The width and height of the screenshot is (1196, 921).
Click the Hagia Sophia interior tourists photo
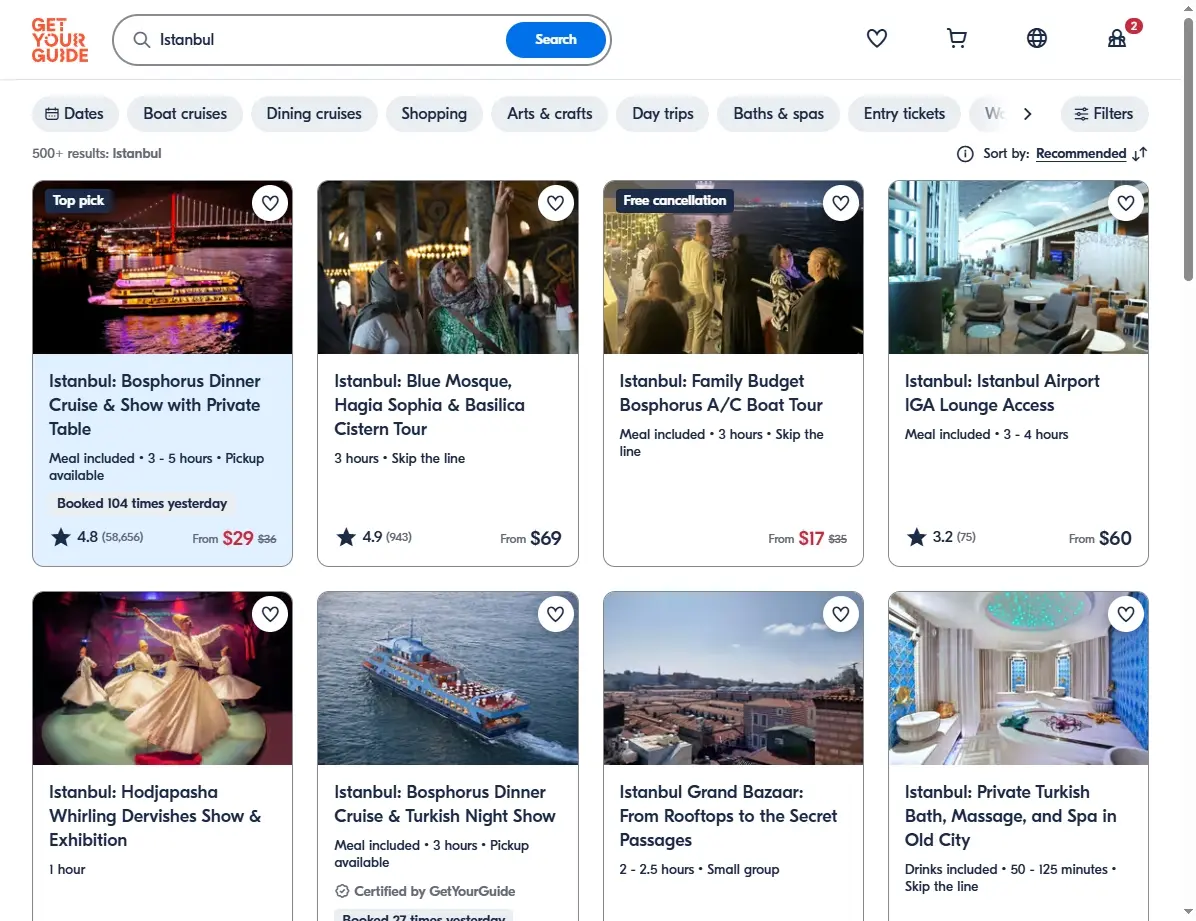[x=448, y=267]
